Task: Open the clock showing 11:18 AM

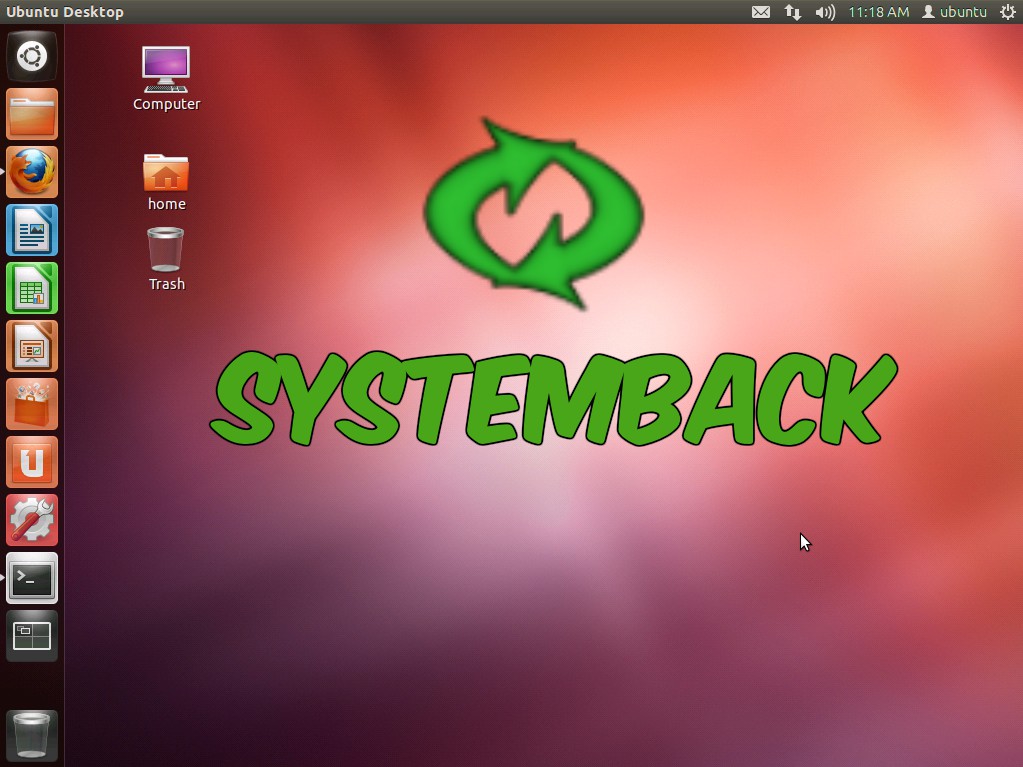Action: 878,12
